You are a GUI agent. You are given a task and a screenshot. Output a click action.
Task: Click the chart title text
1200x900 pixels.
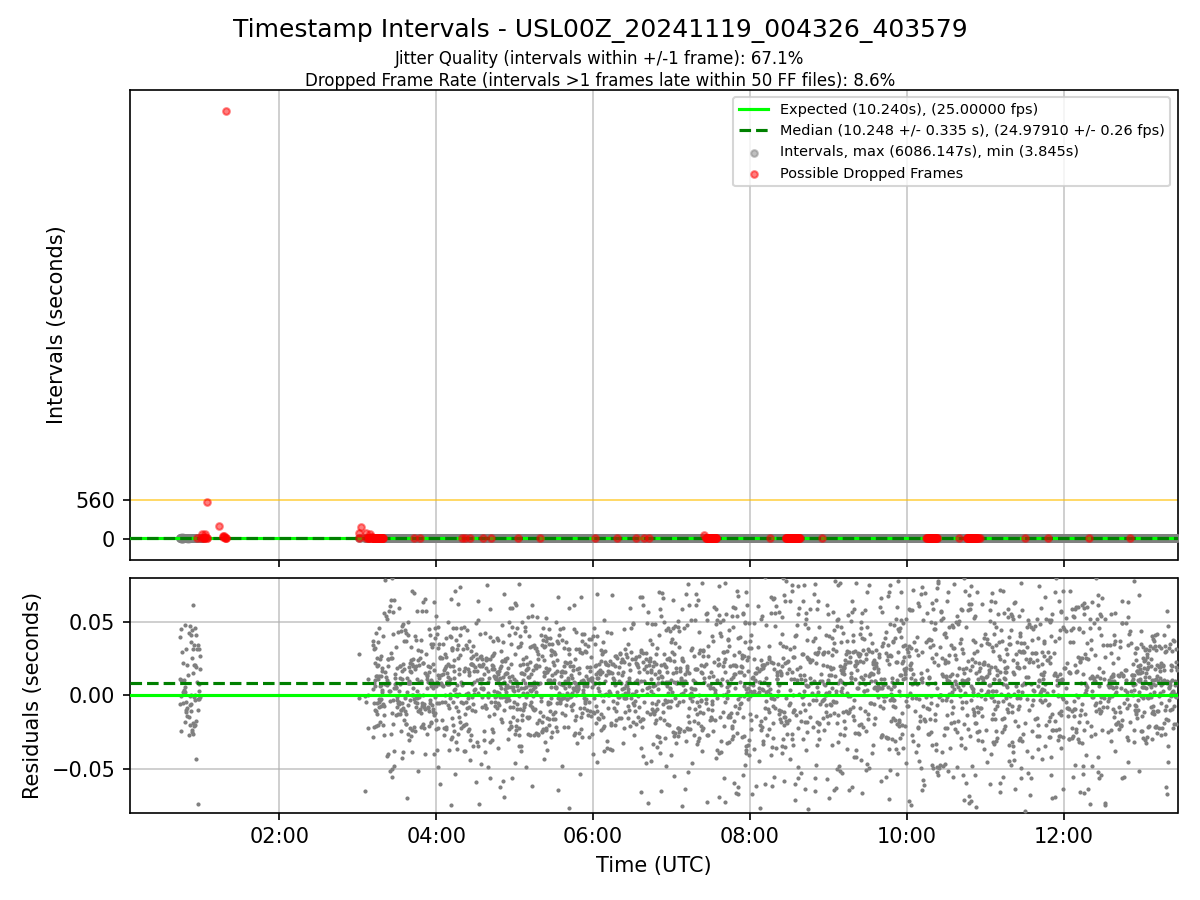600,29
